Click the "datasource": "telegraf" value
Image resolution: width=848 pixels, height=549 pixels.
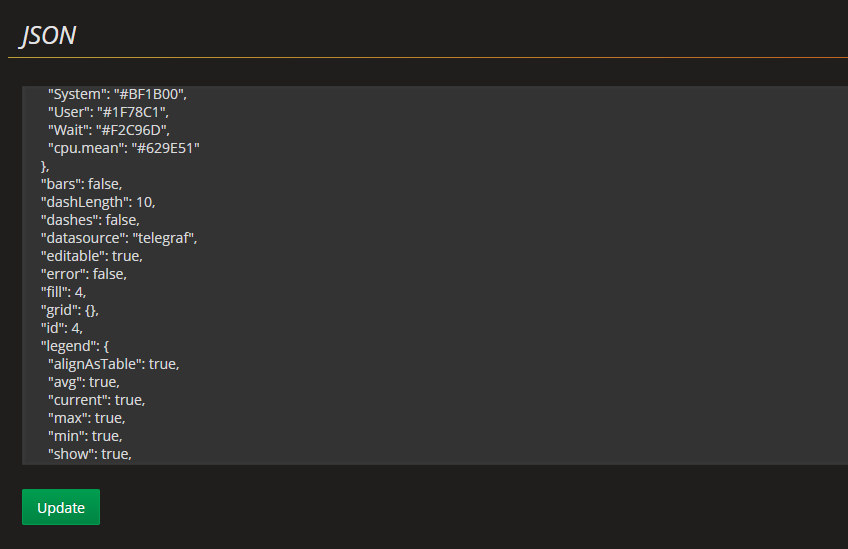[x=164, y=238]
